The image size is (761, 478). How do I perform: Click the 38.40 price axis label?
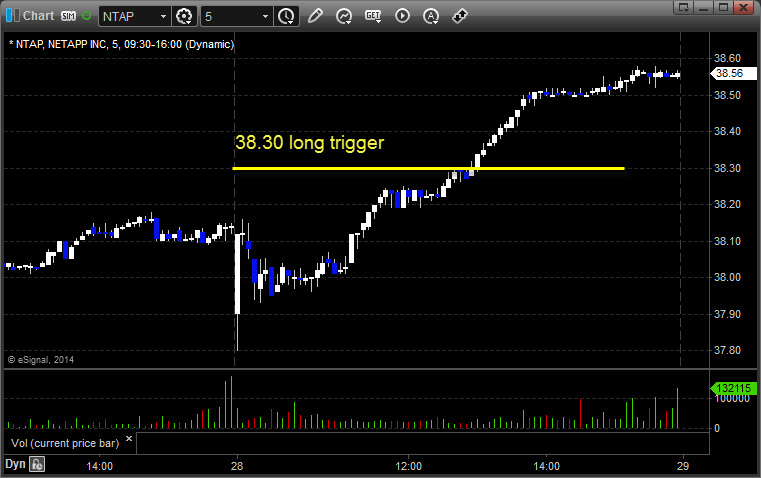pos(728,131)
